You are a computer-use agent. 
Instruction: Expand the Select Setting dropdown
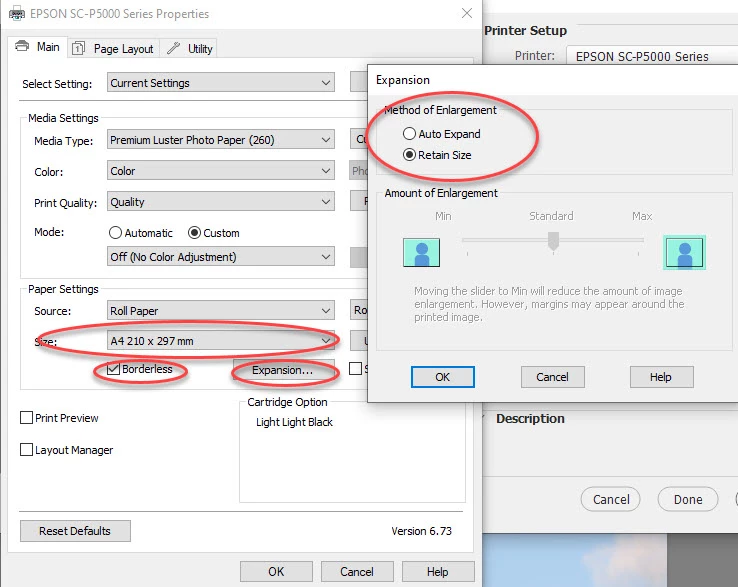(221, 83)
